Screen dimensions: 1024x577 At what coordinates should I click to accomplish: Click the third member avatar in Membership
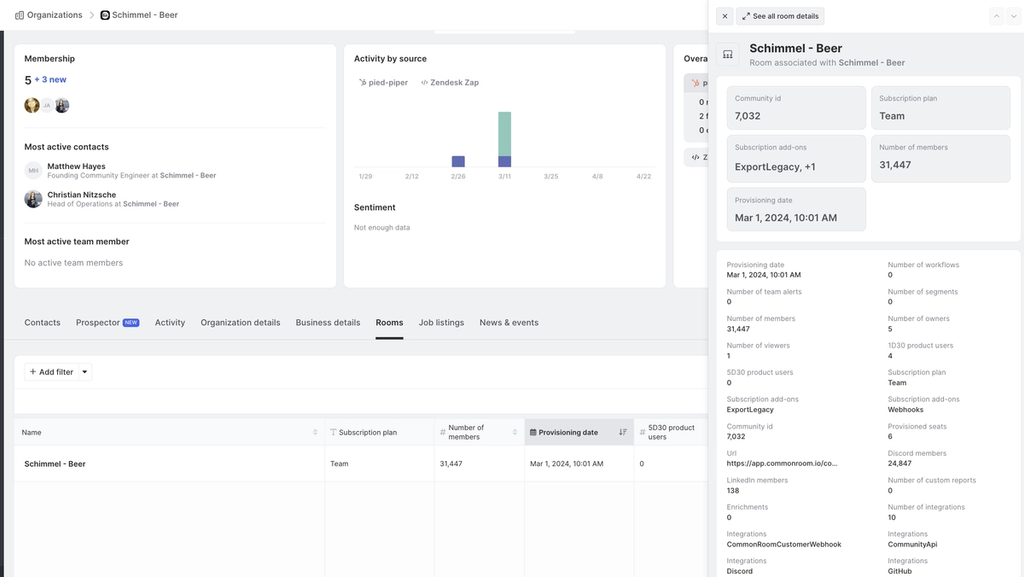pyautogui.click(x=62, y=105)
